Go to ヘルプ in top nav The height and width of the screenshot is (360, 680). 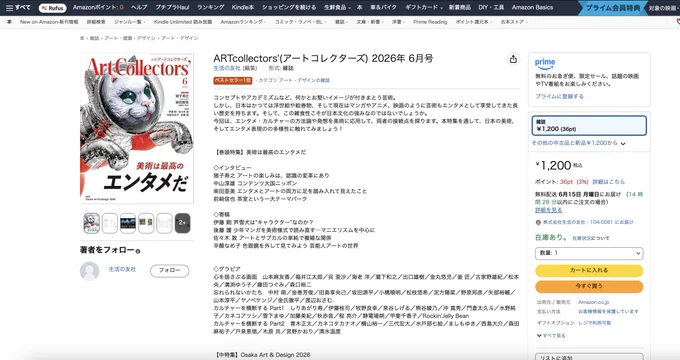(139, 7)
